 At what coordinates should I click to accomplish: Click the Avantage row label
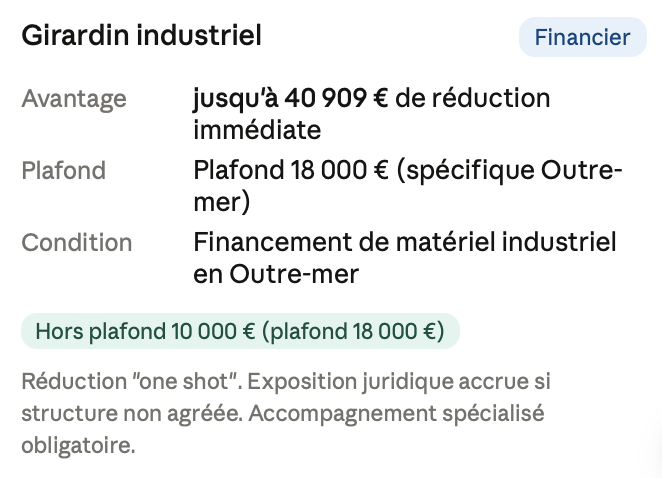click(74, 99)
